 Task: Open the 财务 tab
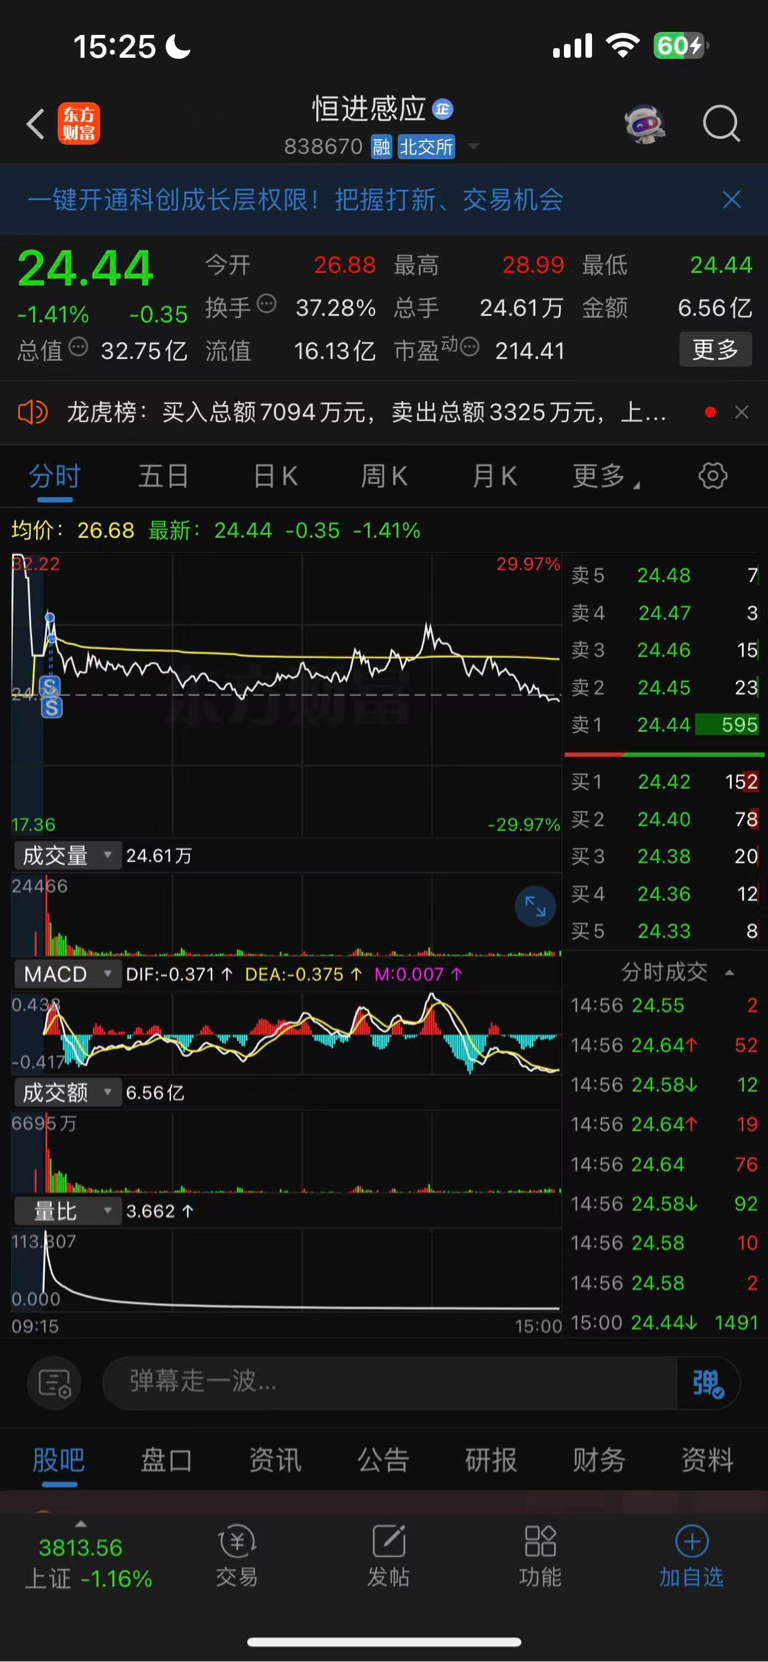click(x=599, y=1460)
